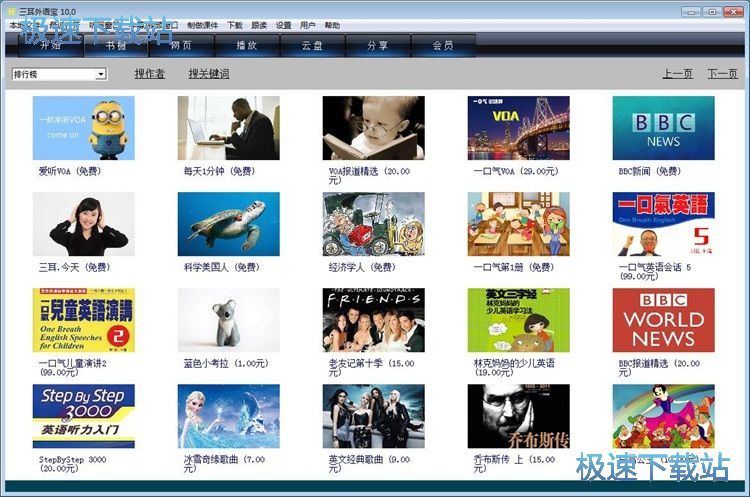
Task: Open the classroom cartoon cover
Action: [x=518, y=224]
